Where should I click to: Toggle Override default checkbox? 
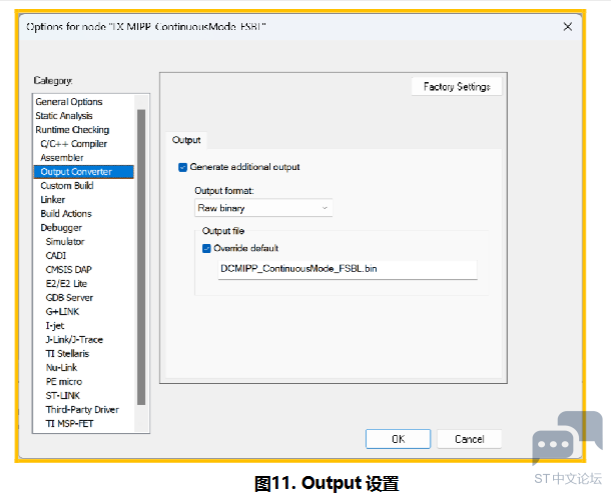pyautogui.click(x=207, y=248)
